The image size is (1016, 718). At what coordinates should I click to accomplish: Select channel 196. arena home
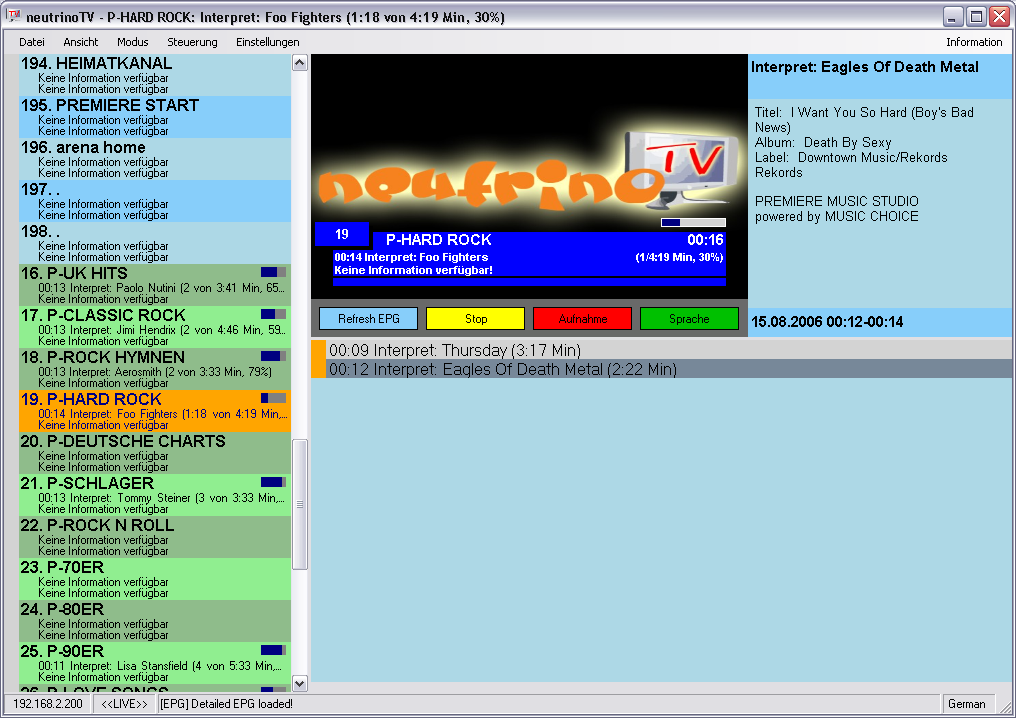tap(155, 159)
